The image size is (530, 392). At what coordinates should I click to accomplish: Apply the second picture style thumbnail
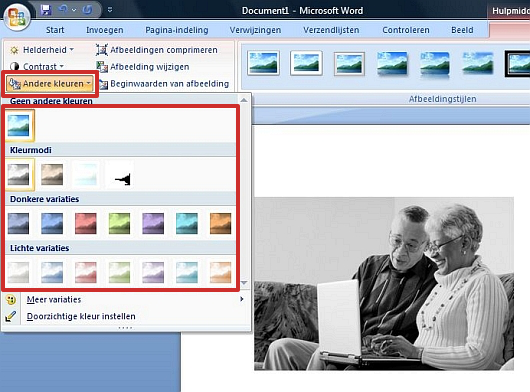306,63
